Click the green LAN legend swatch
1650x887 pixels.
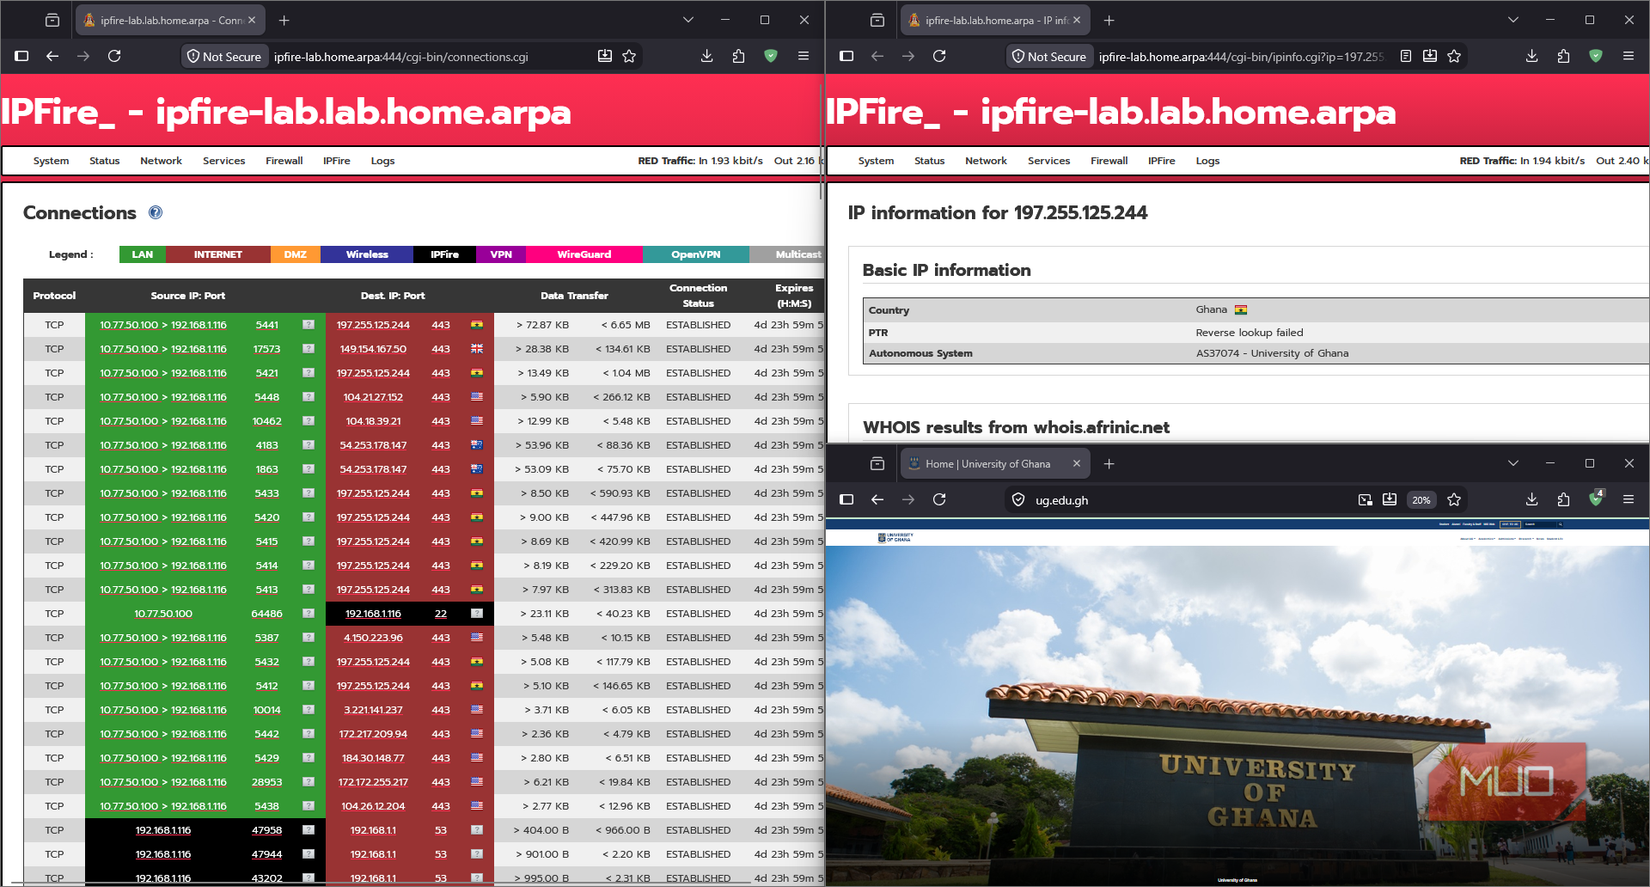click(x=142, y=254)
